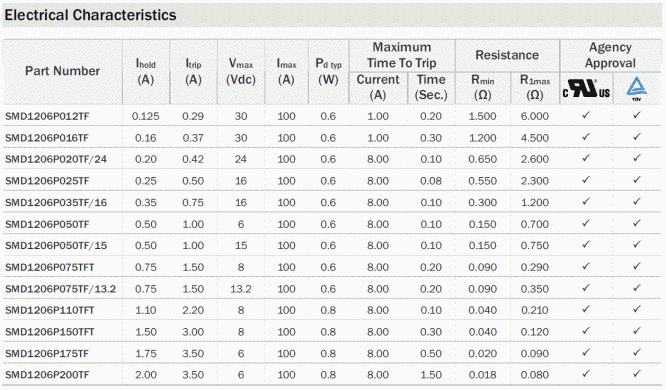Click Itrip value 3.00 for SMD1206P150TFT
666x390 pixels.
pyautogui.click(x=193, y=332)
